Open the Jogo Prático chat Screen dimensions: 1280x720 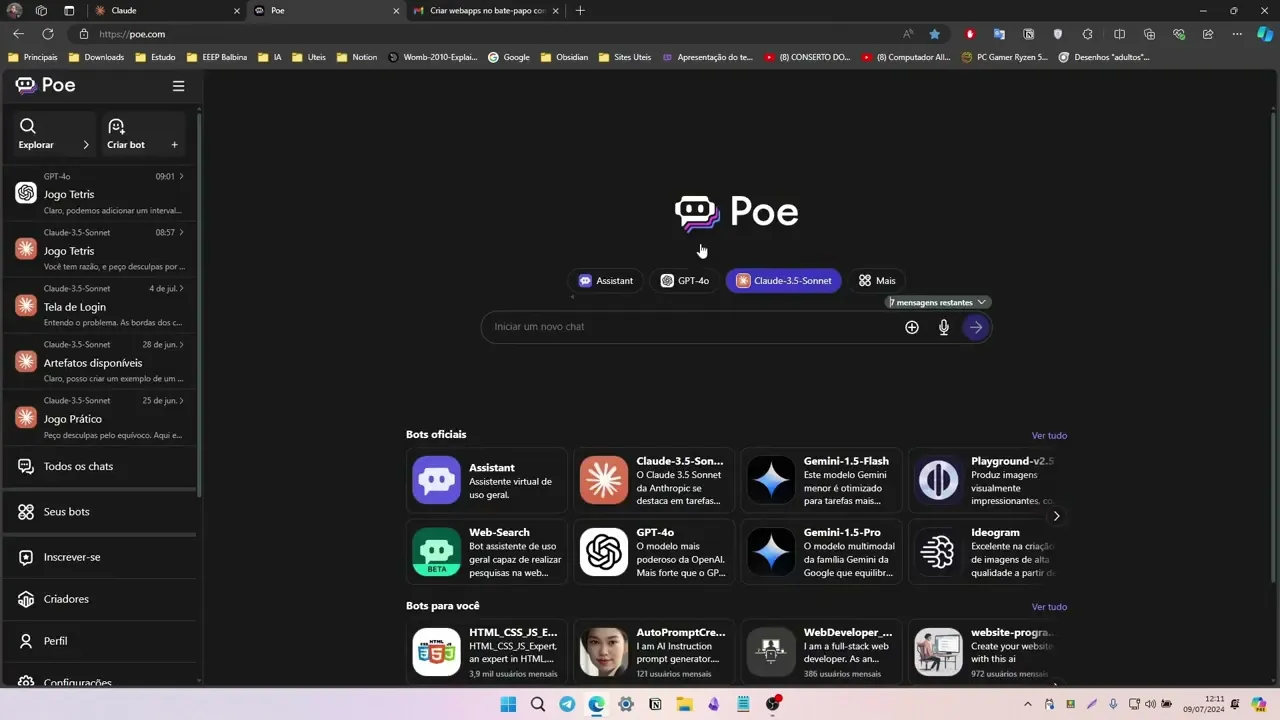point(100,417)
